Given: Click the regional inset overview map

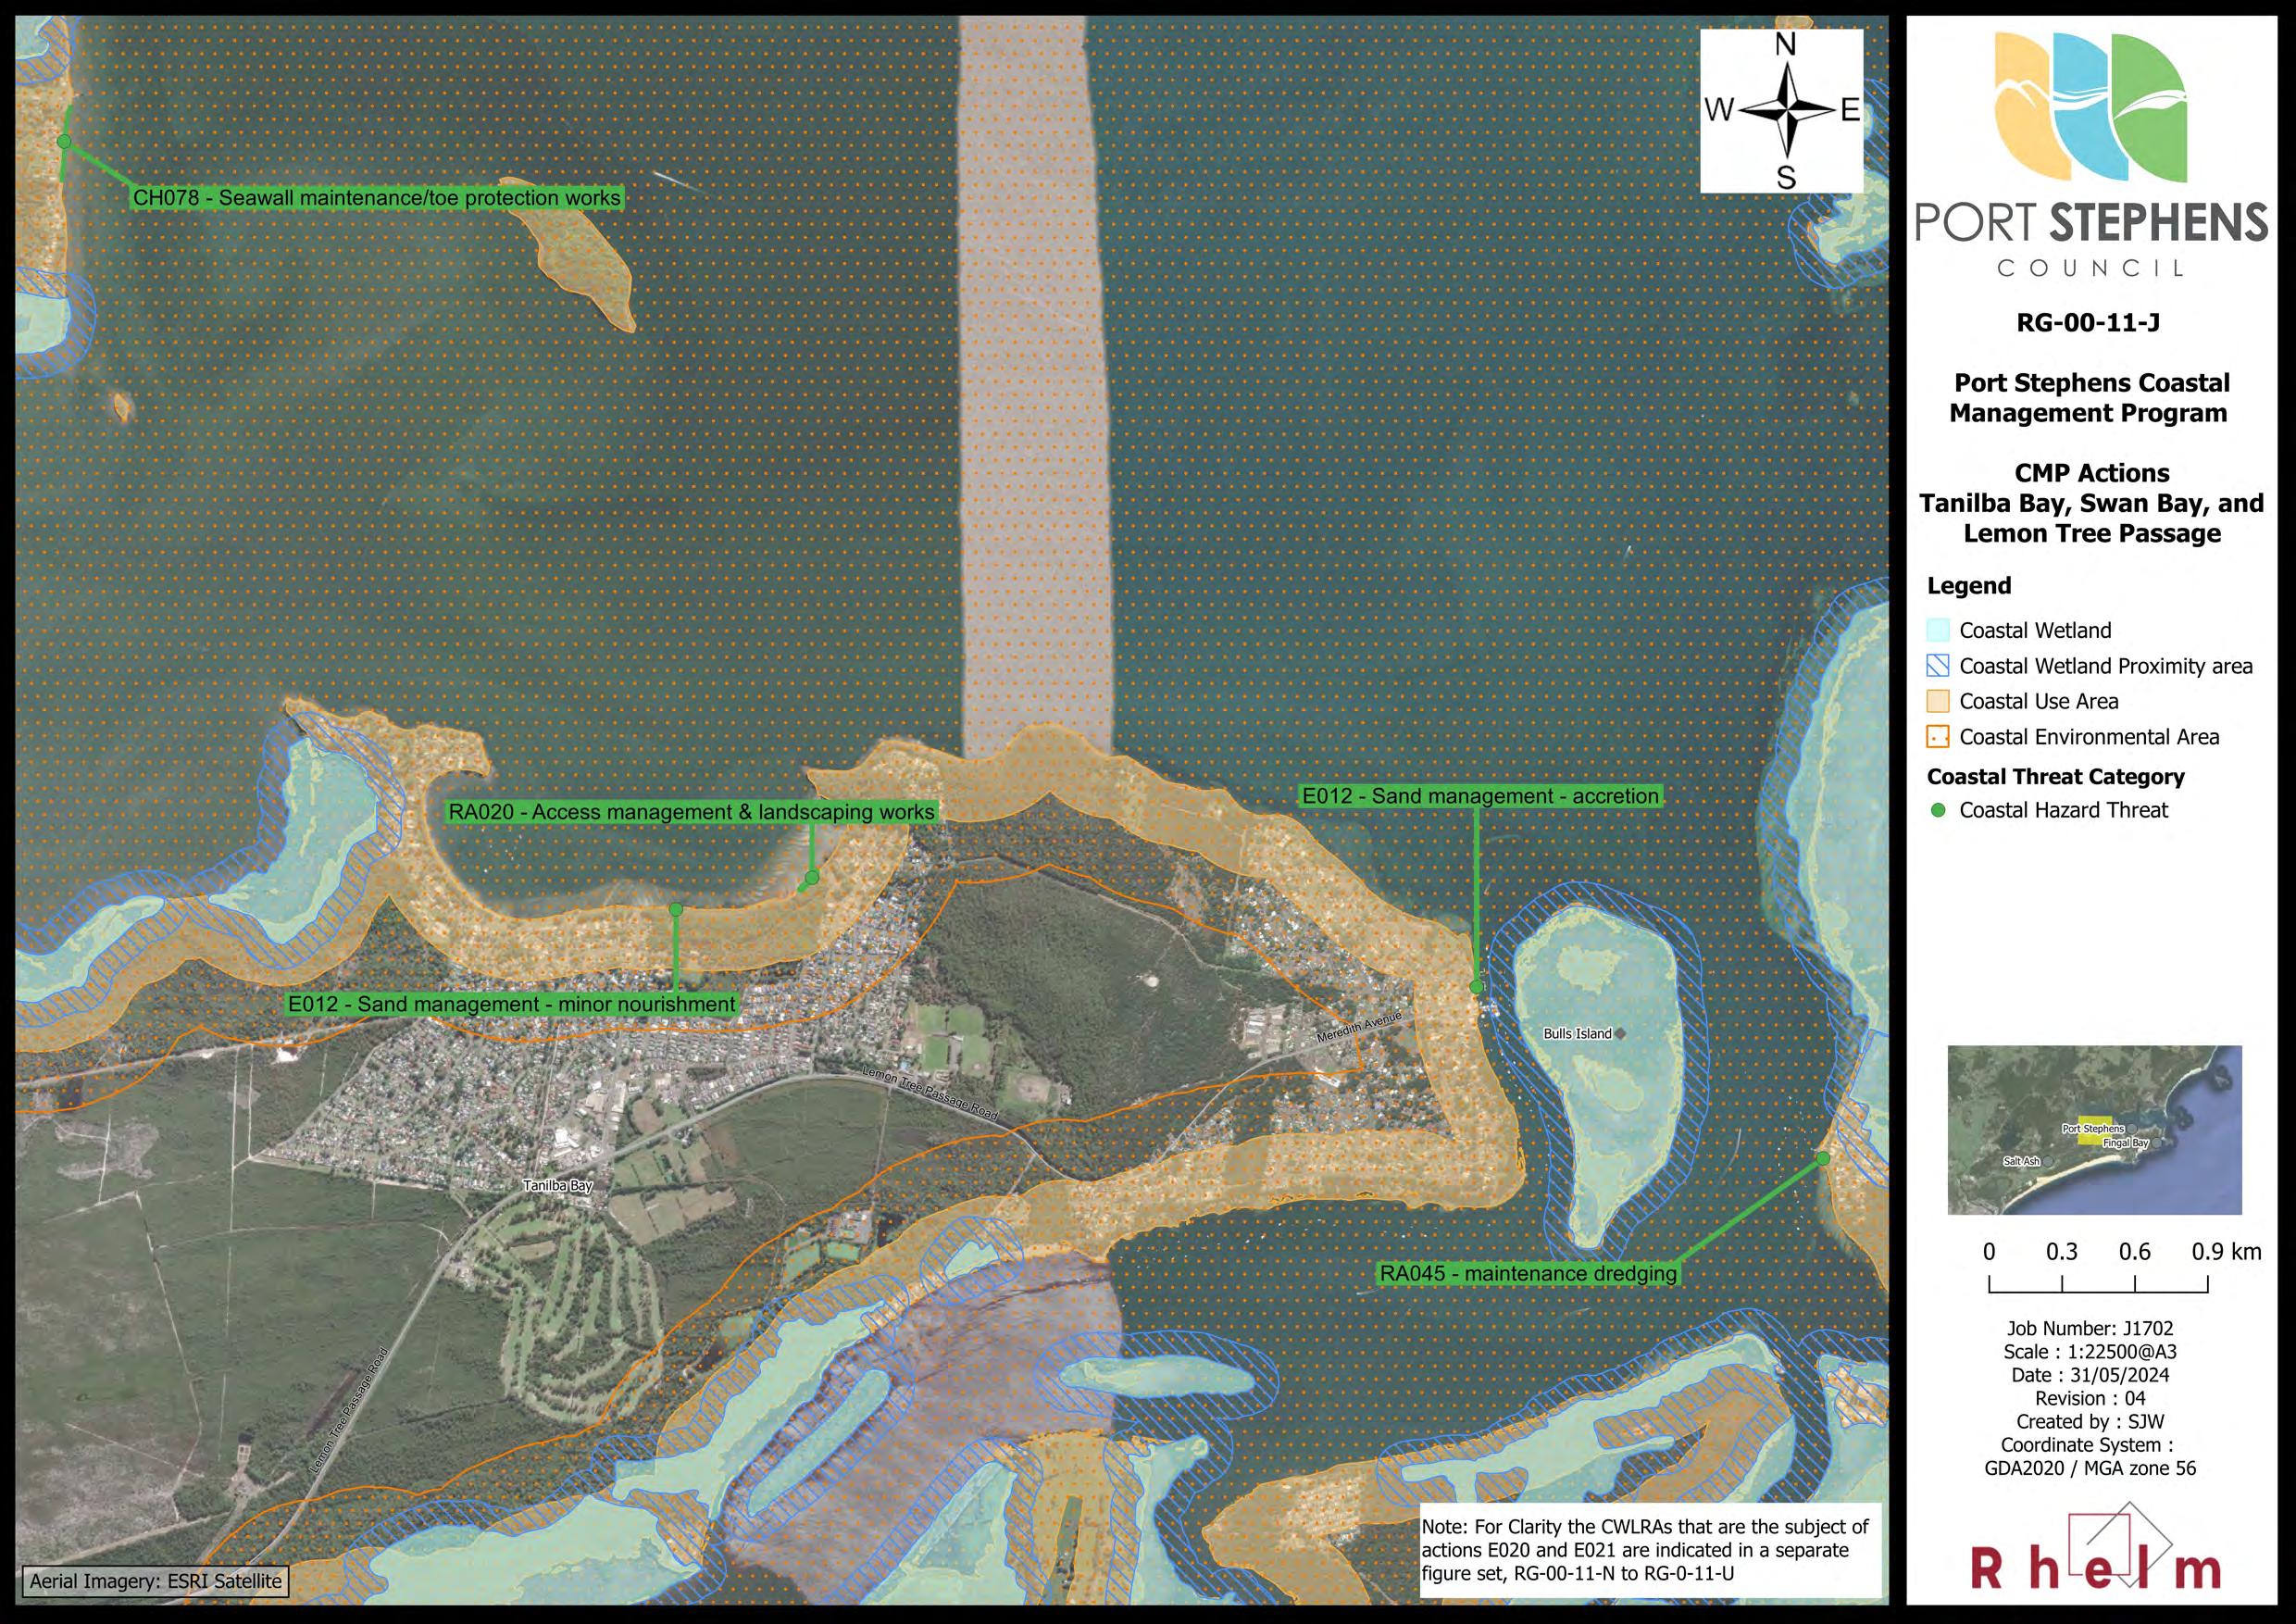Looking at the screenshot, I should tap(2094, 1130).
